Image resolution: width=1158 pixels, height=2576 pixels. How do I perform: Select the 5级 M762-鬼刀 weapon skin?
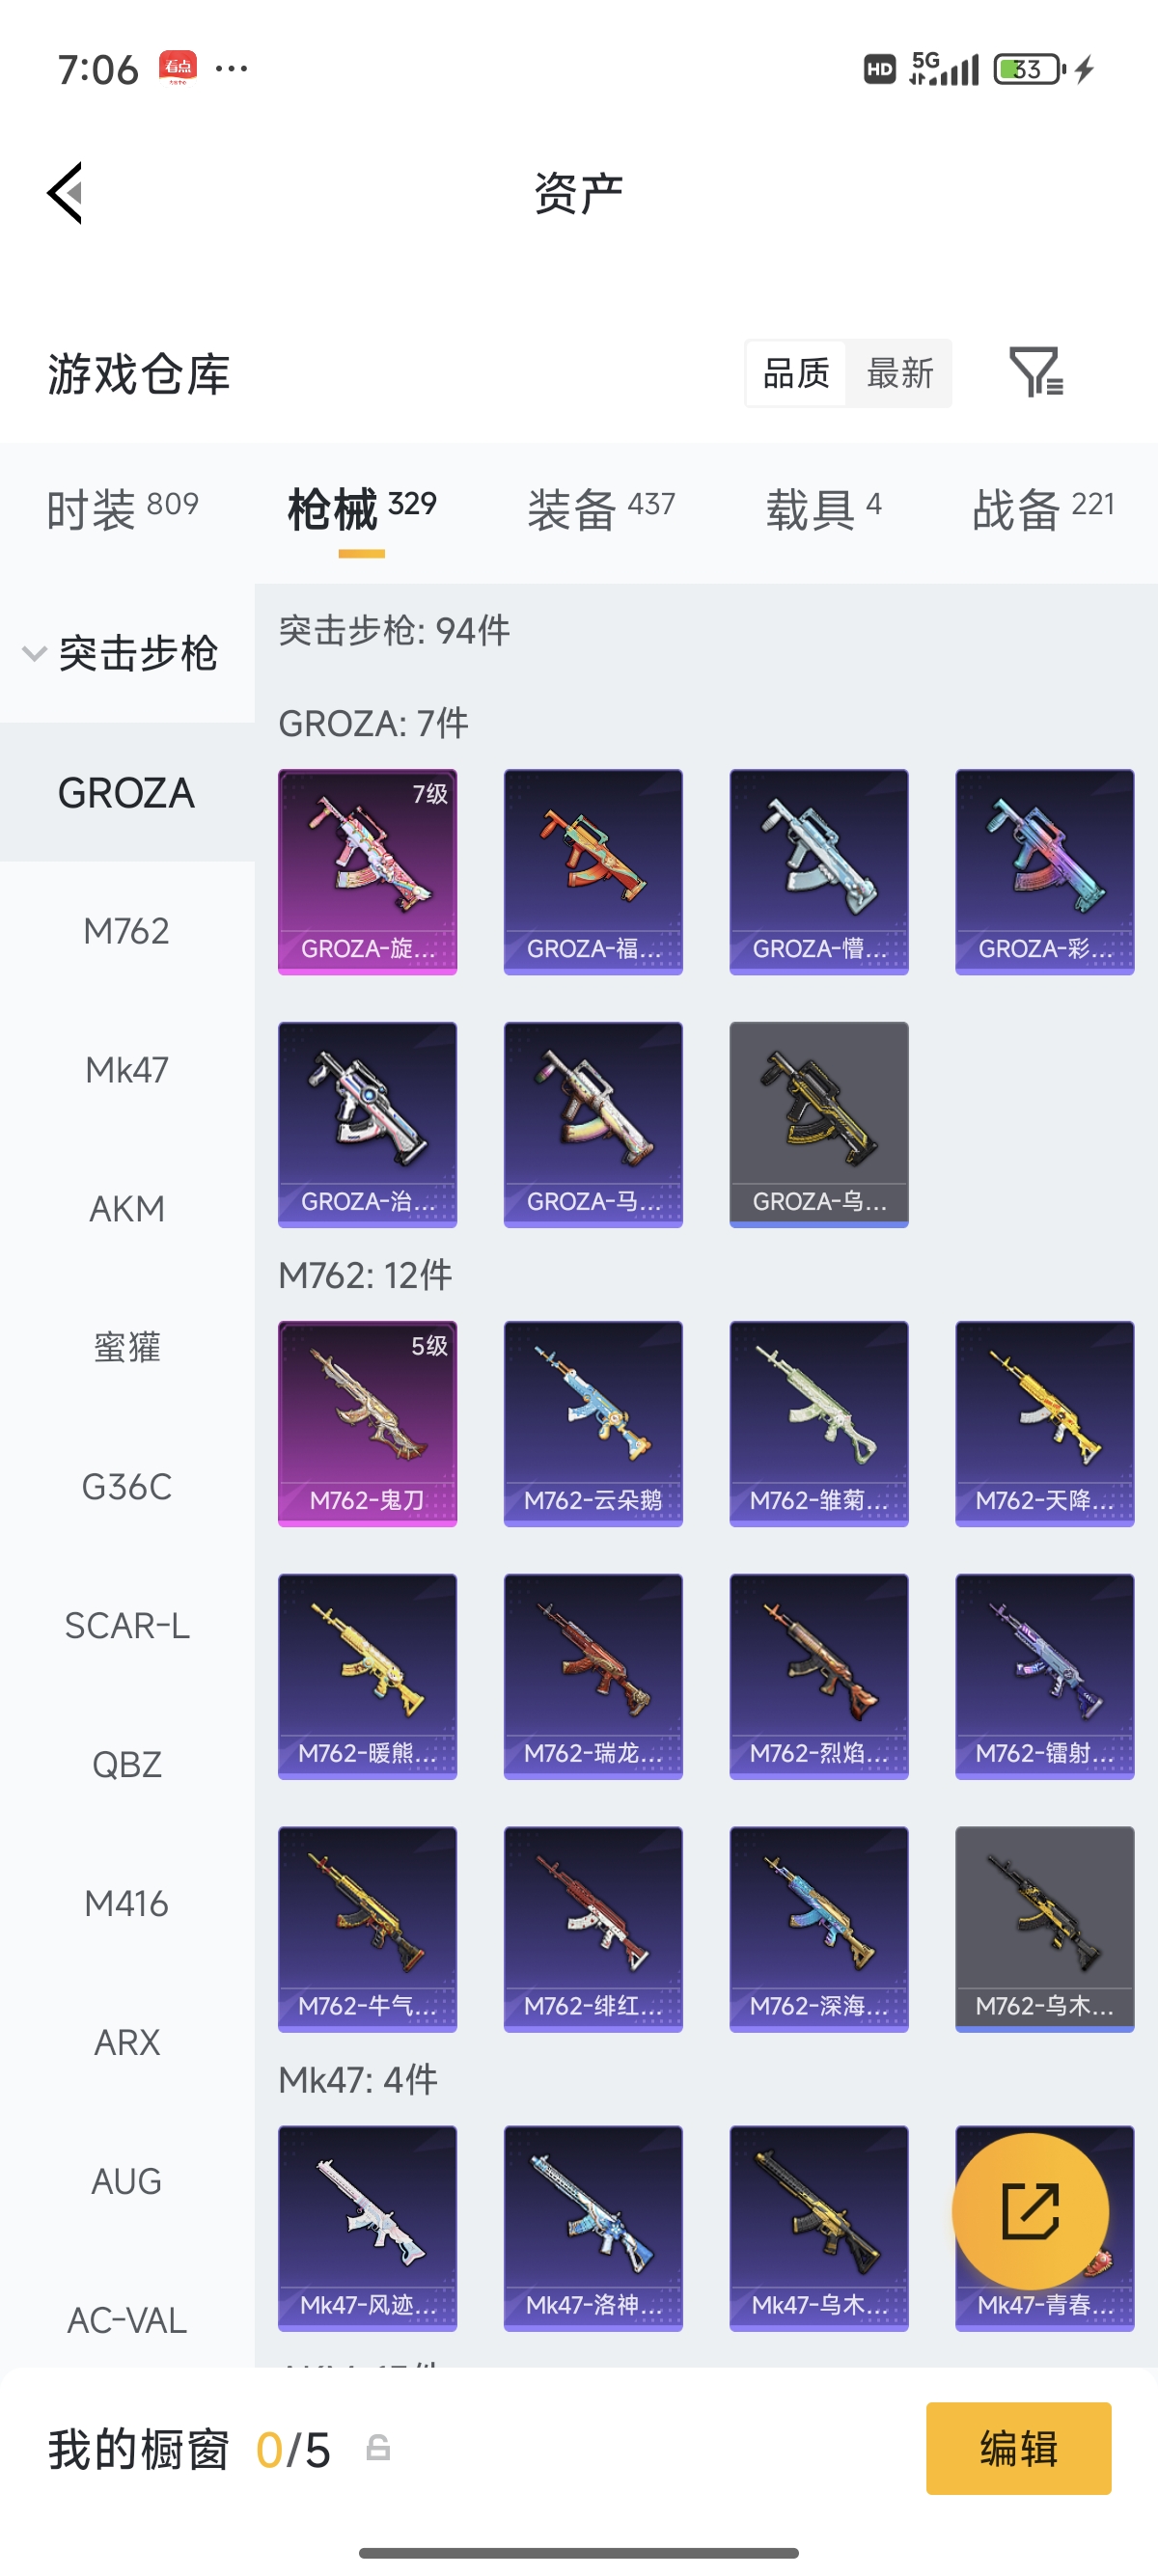pyautogui.click(x=367, y=1423)
